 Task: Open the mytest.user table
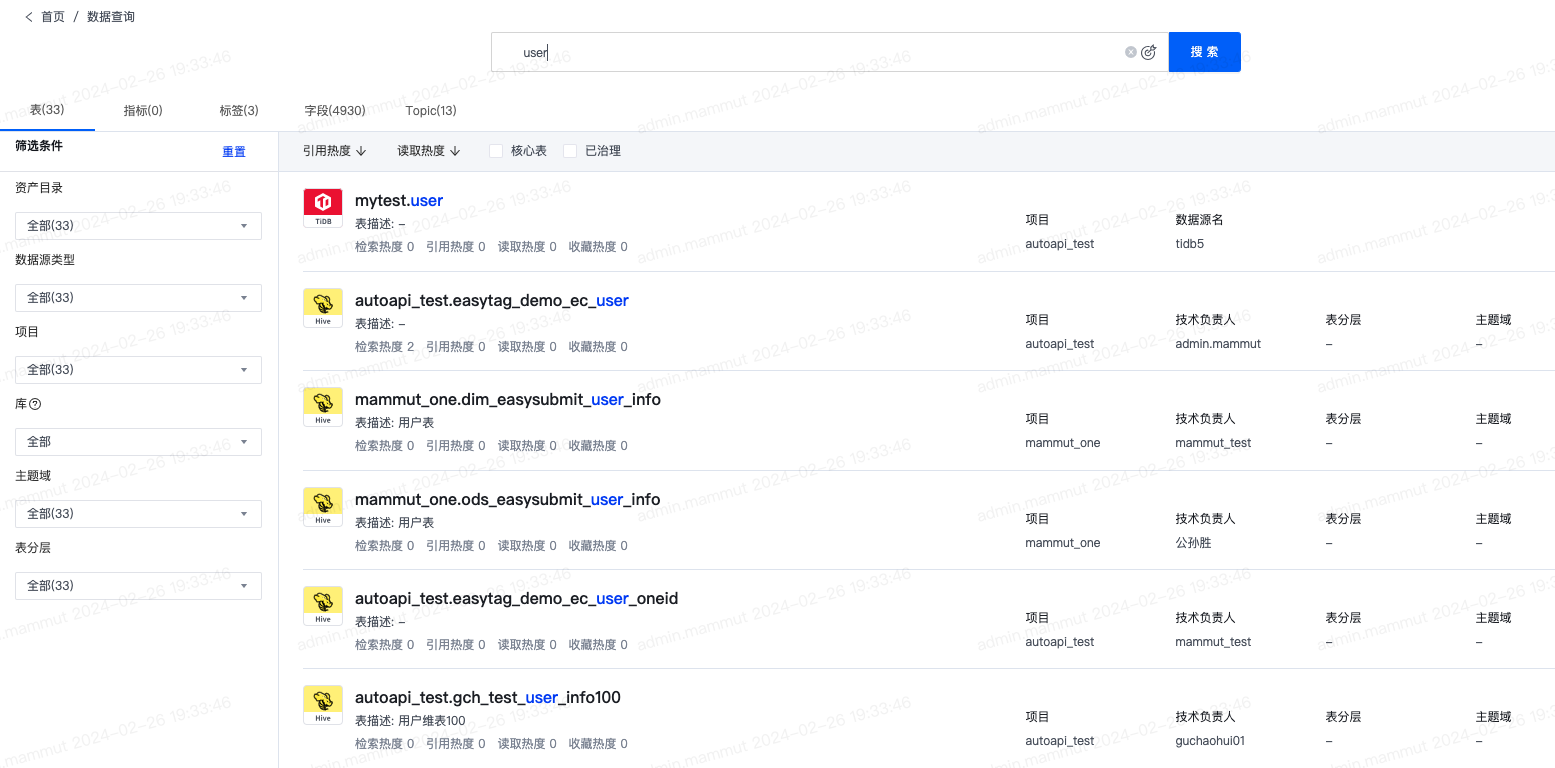coord(399,201)
